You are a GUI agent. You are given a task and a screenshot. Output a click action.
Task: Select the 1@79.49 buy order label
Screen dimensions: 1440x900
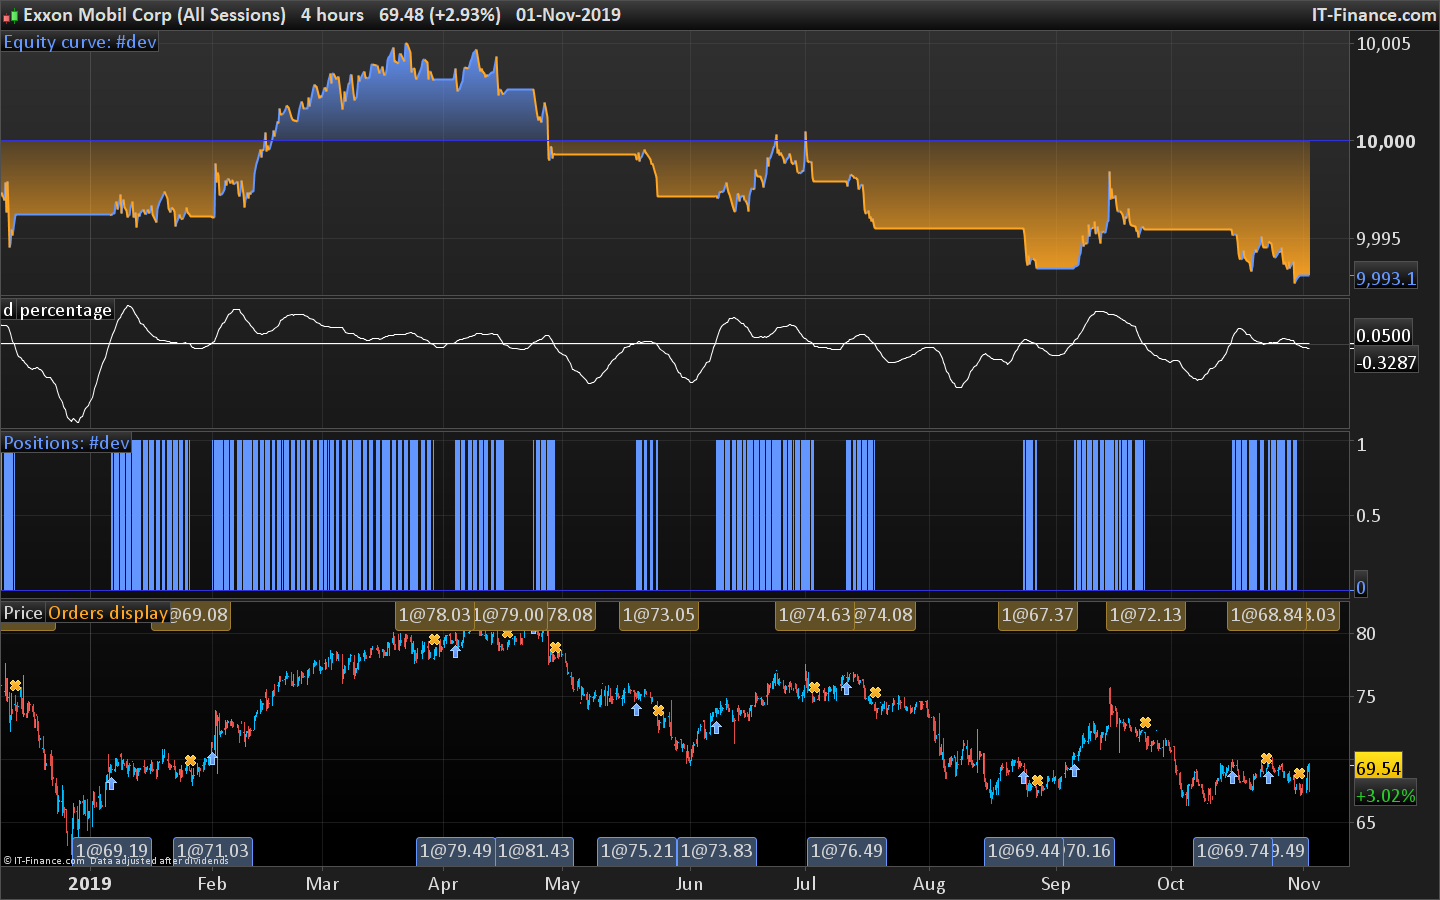[x=456, y=851]
